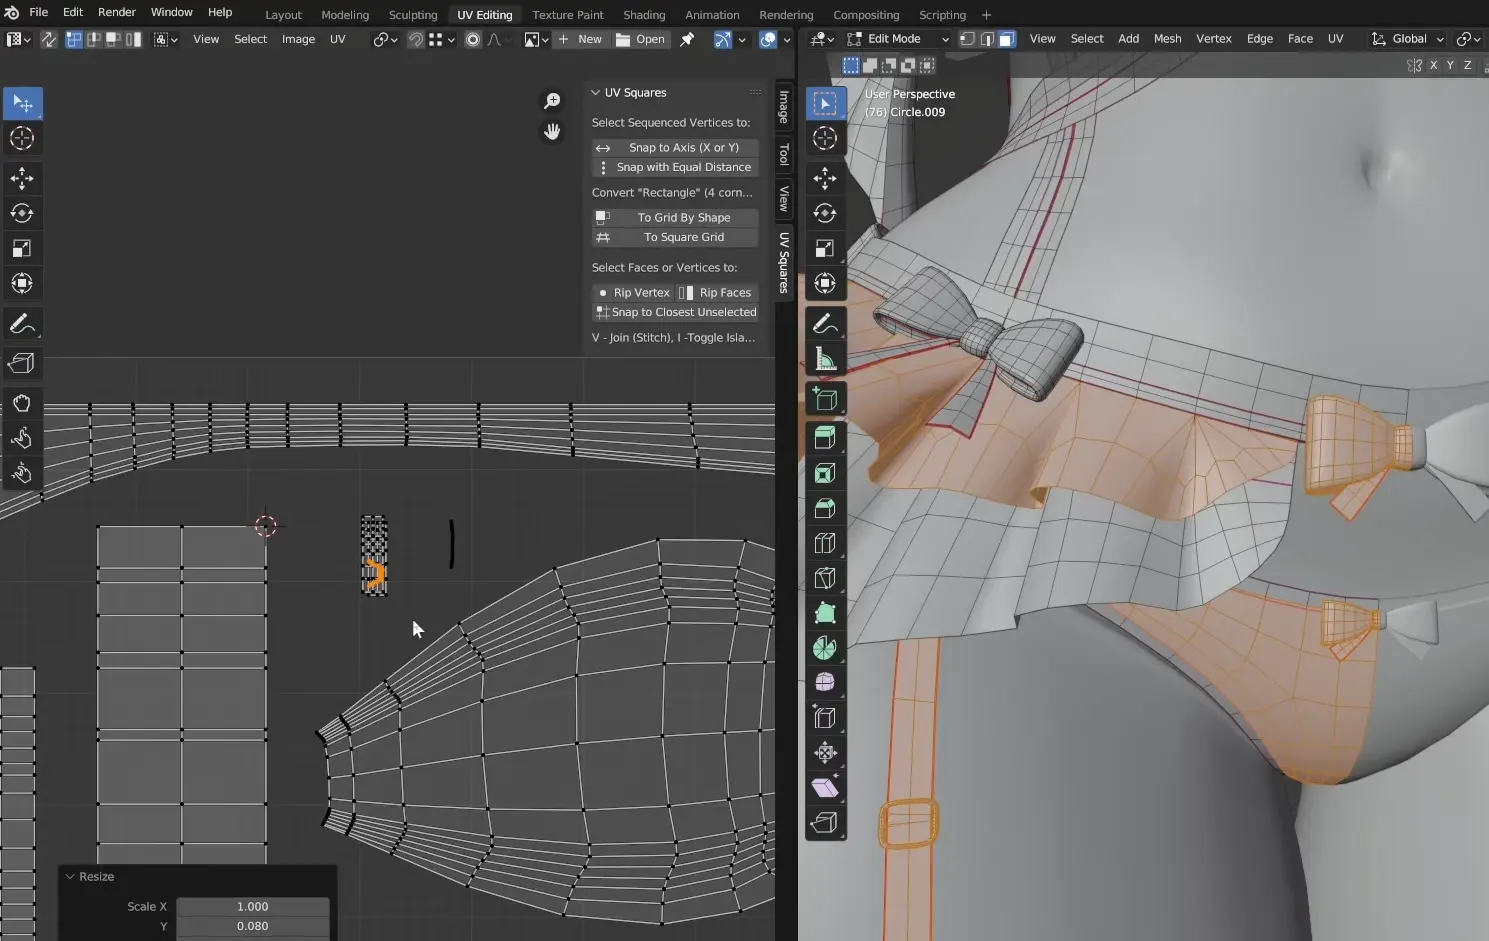
Task: Open the Render menu
Action: point(116,12)
